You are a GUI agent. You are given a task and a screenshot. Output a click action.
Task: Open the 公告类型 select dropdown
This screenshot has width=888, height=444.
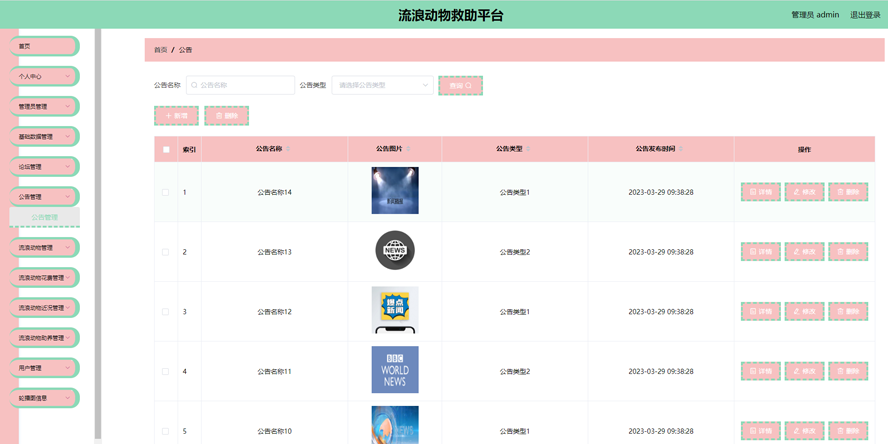coord(382,86)
